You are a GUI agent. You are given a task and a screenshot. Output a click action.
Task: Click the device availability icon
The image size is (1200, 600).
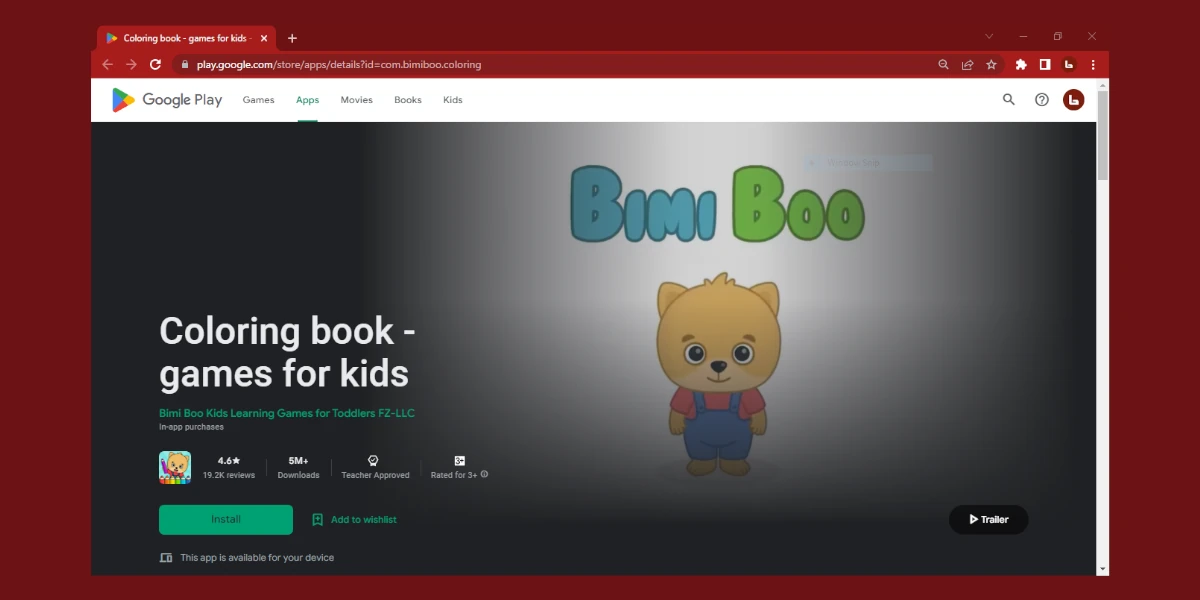click(166, 558)
